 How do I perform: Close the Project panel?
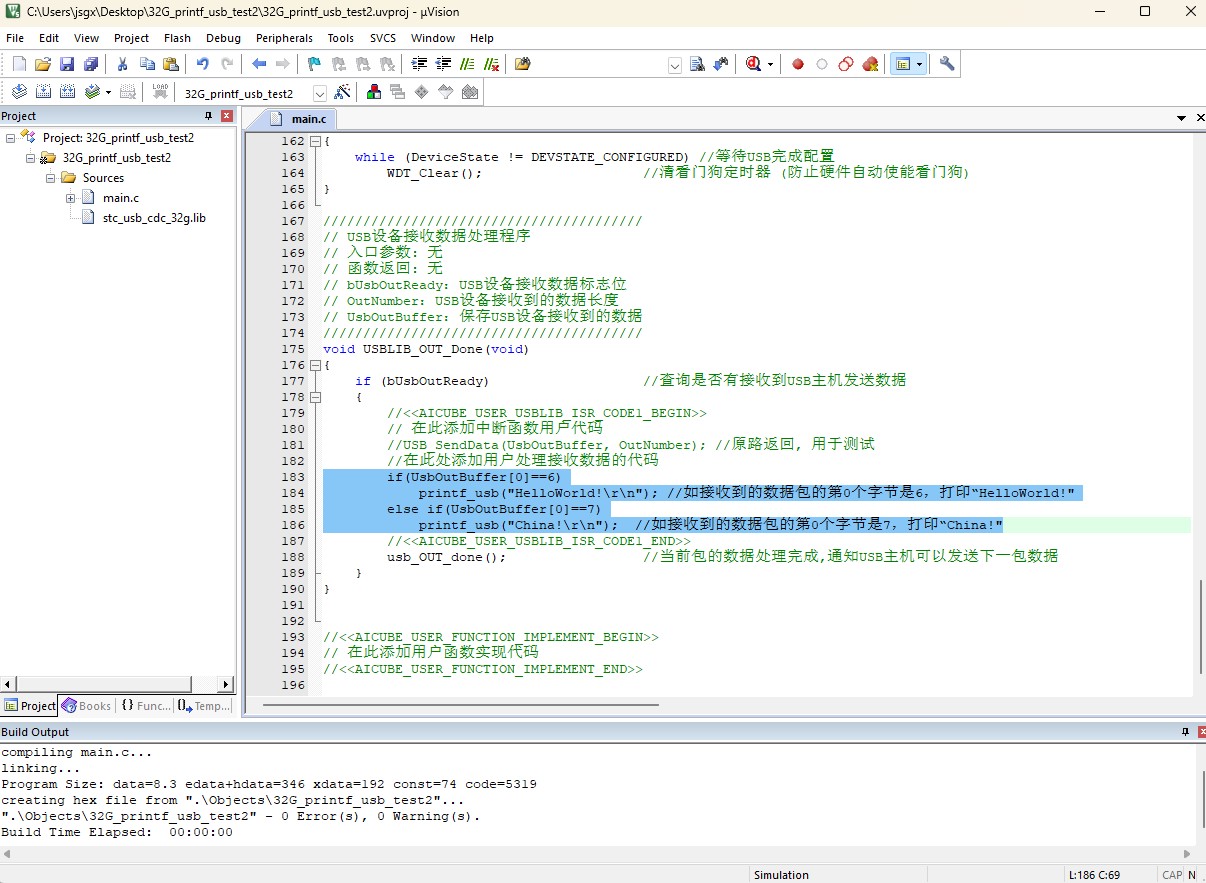pyautogui.click(x=227, y=116)
